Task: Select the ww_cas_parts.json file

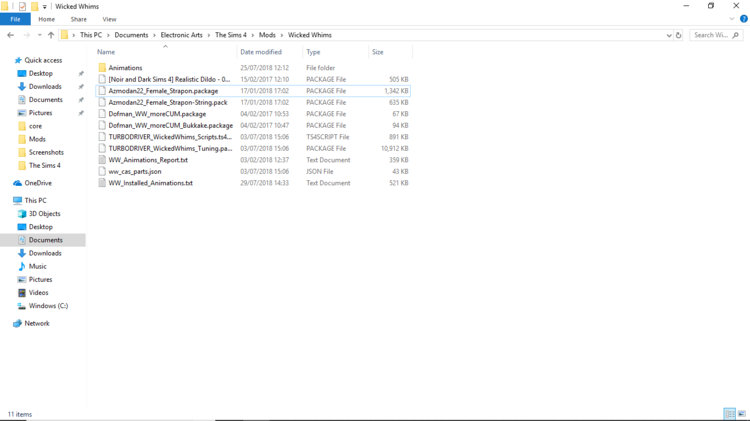Action: tap(134, 171)
